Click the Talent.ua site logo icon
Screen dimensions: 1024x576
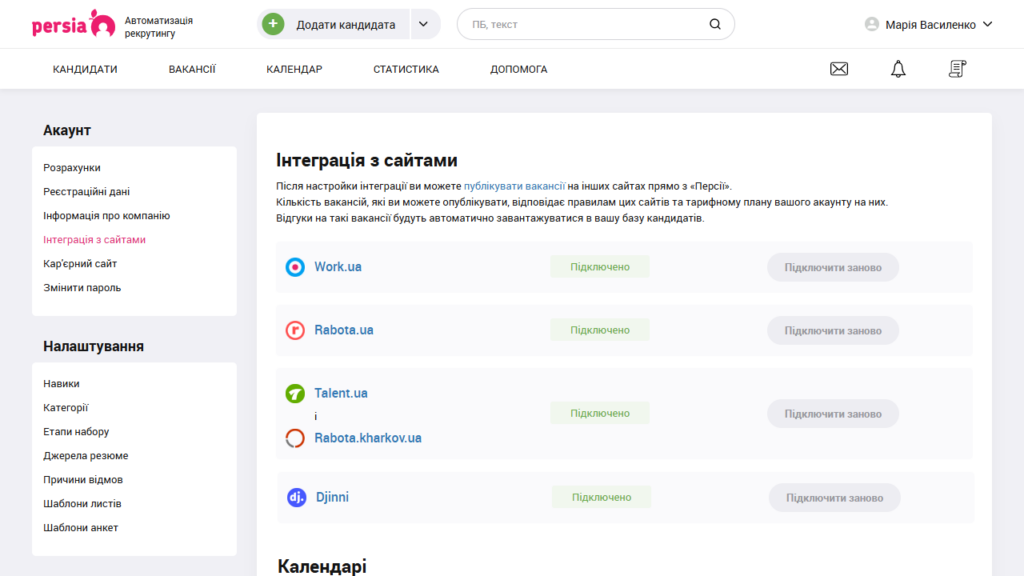295,393
